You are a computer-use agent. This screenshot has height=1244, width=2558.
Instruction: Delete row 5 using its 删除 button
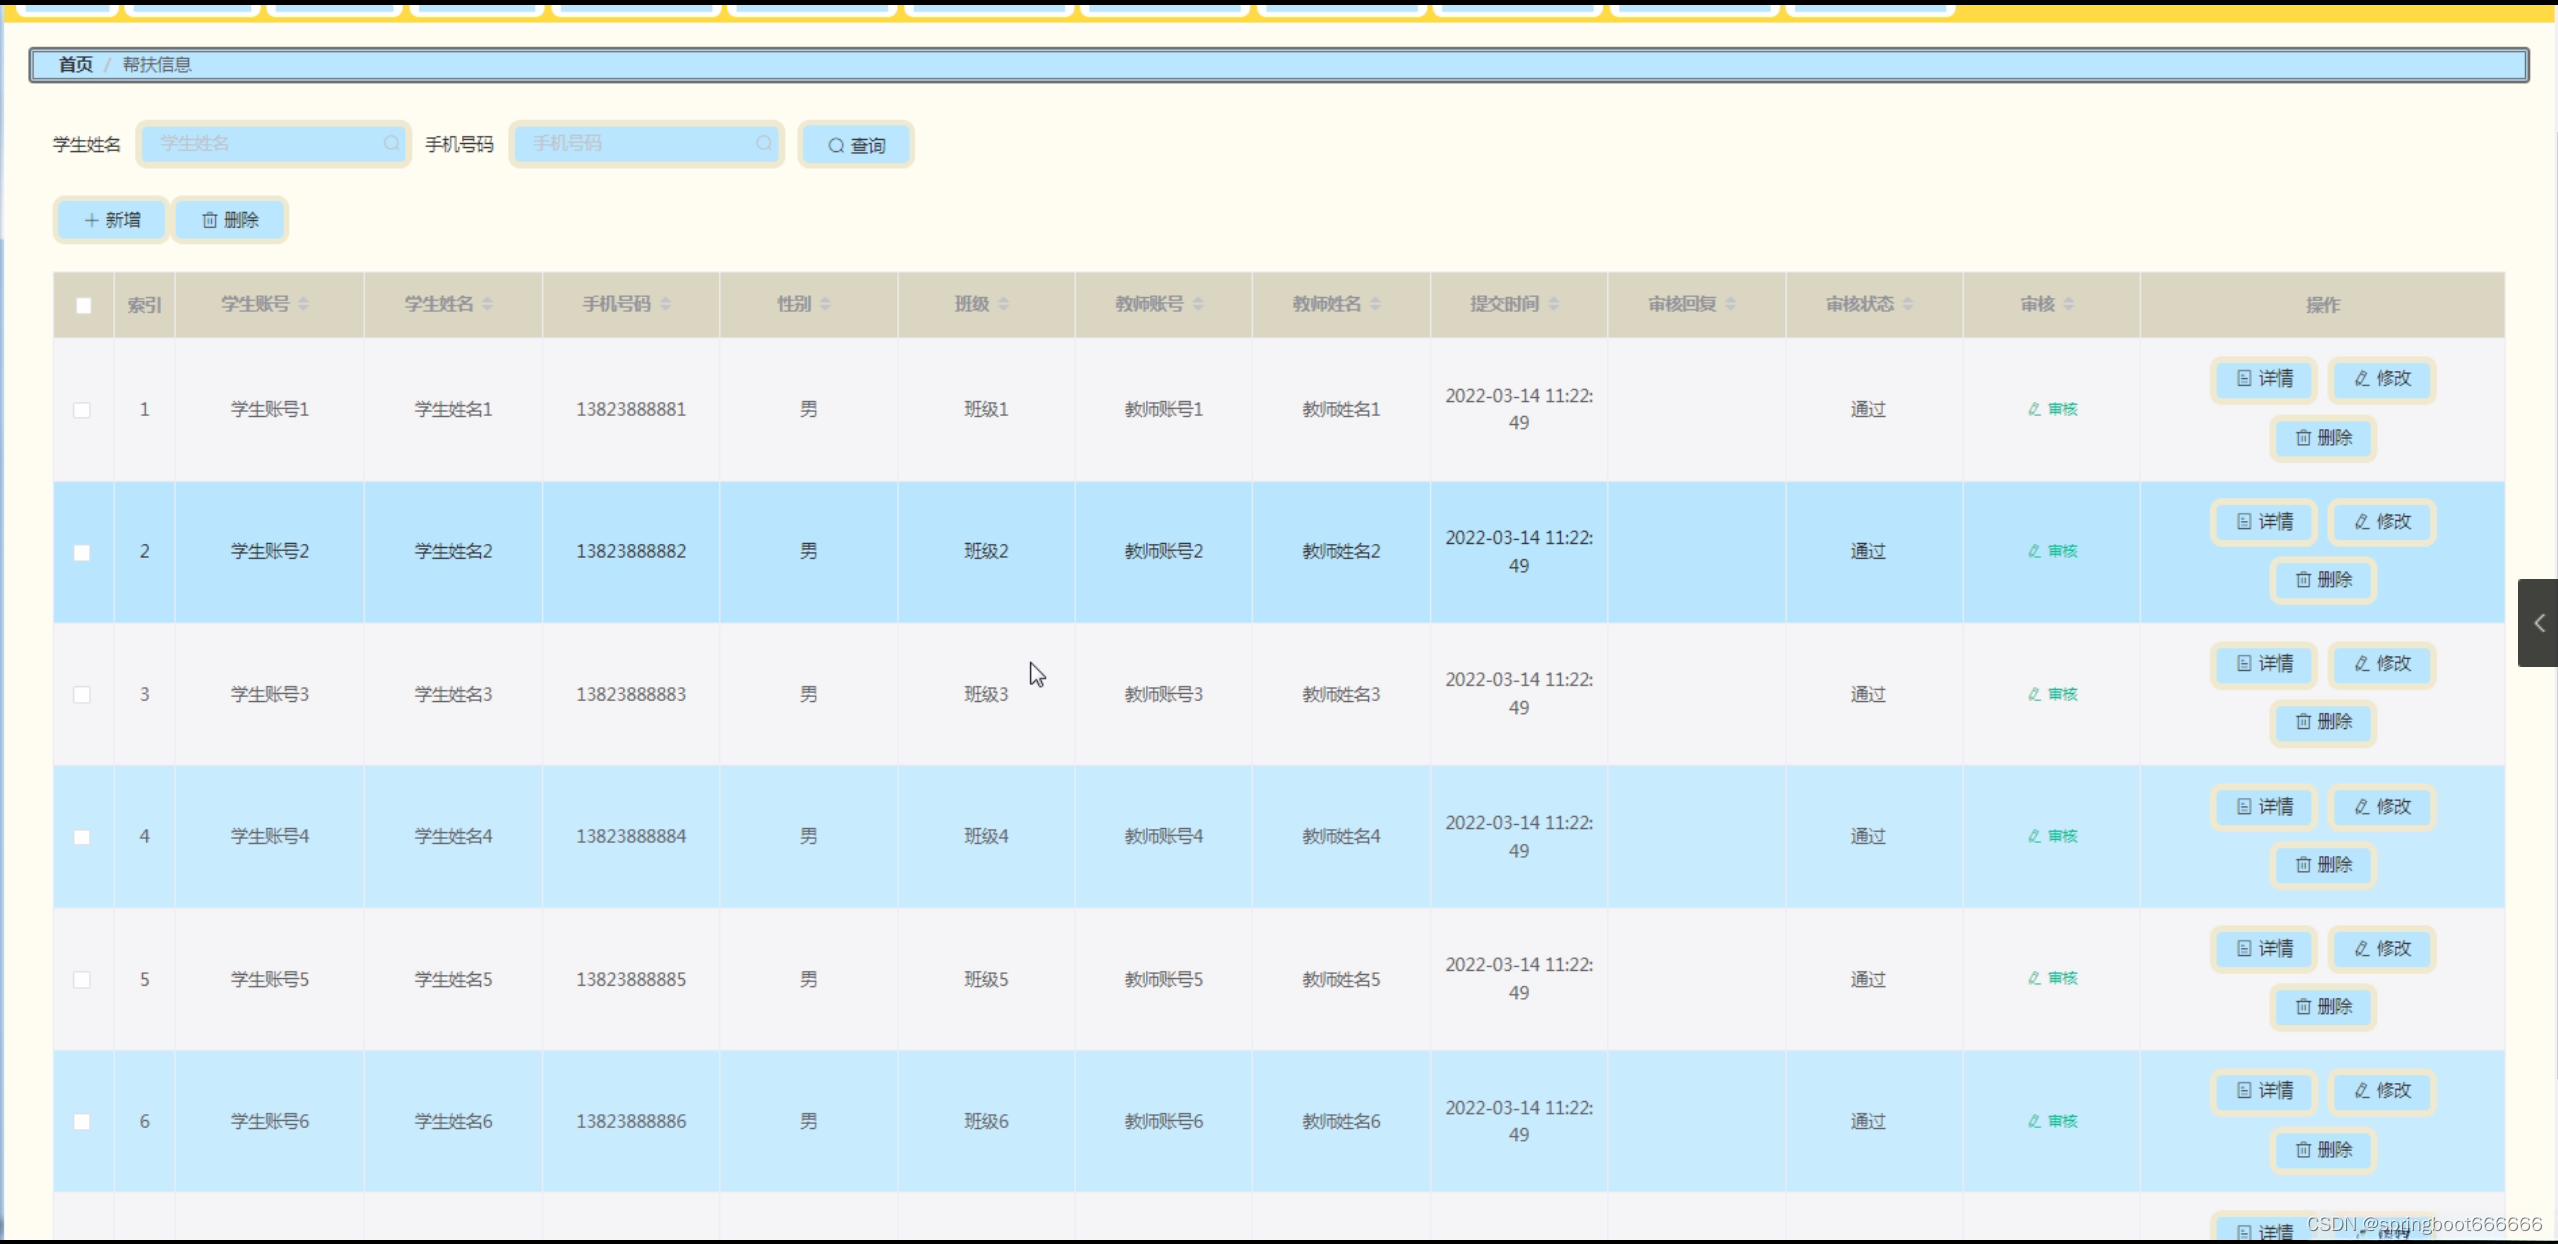coord(2323,1007)
